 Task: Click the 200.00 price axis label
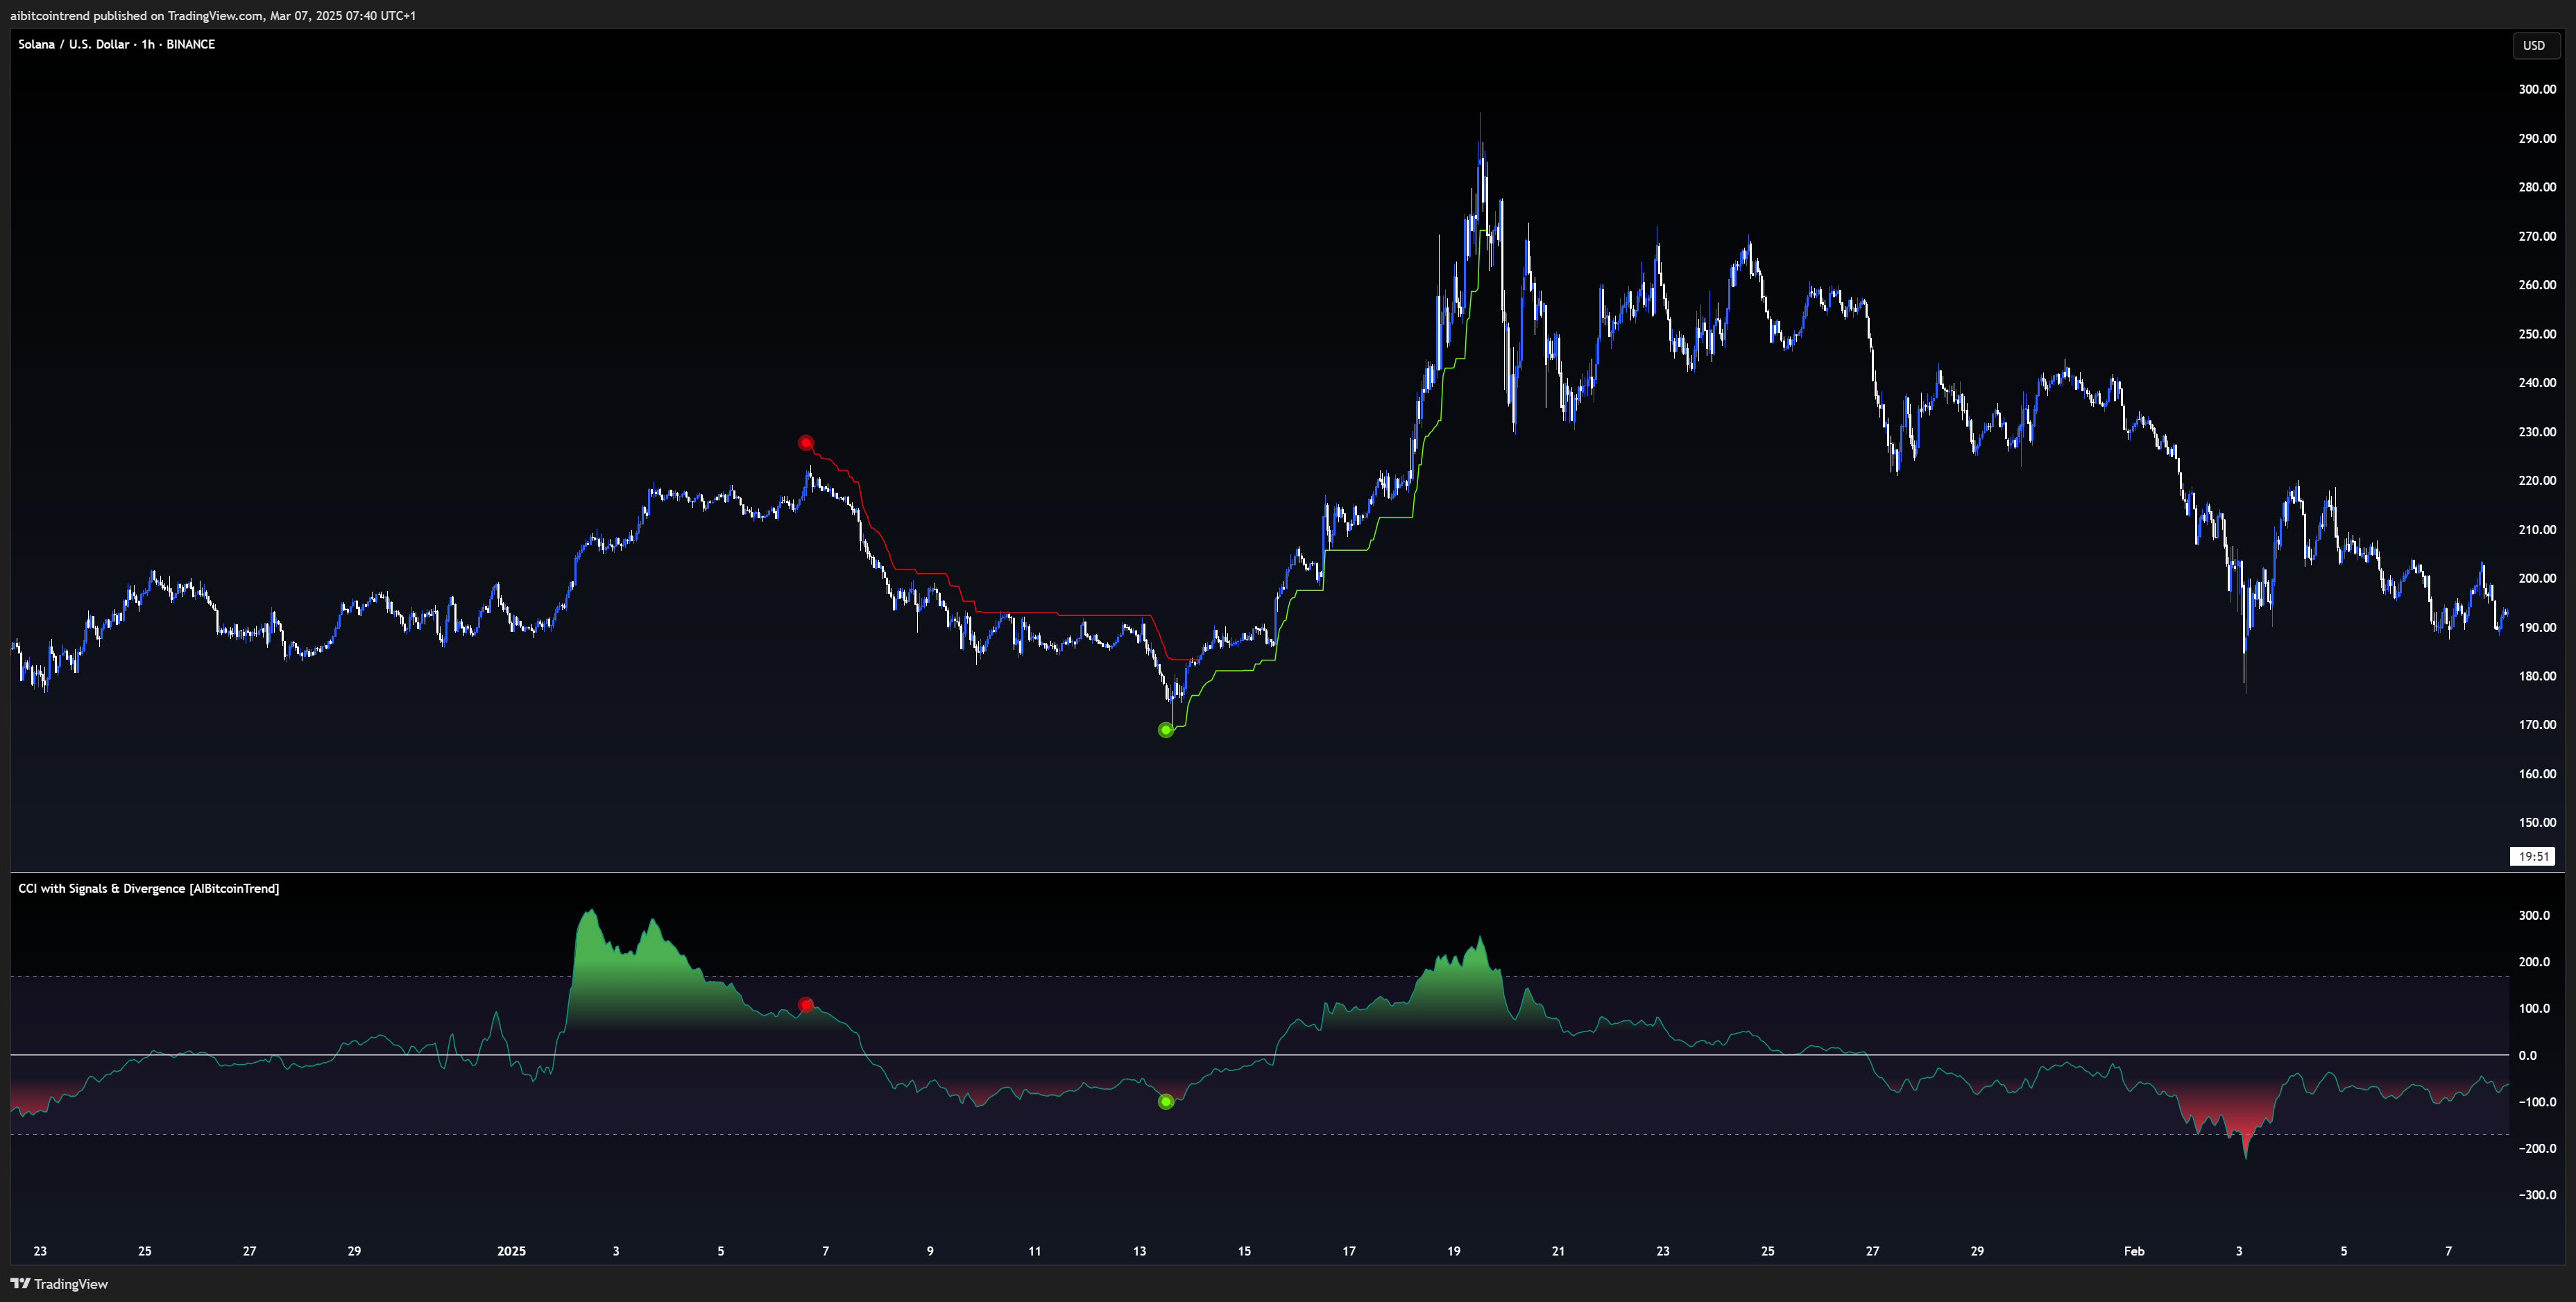tap(2537, 578)
